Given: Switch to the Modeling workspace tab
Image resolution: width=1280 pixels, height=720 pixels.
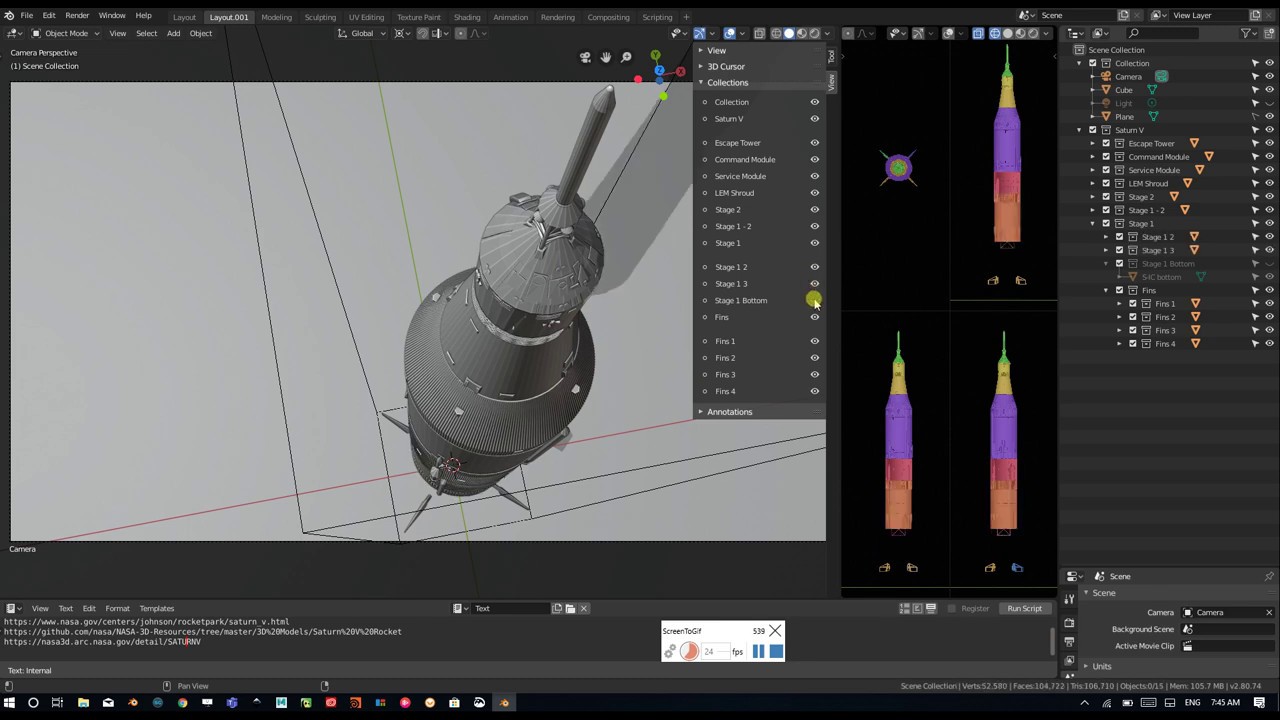Looking at the screenshot, I should coord(276,17).
